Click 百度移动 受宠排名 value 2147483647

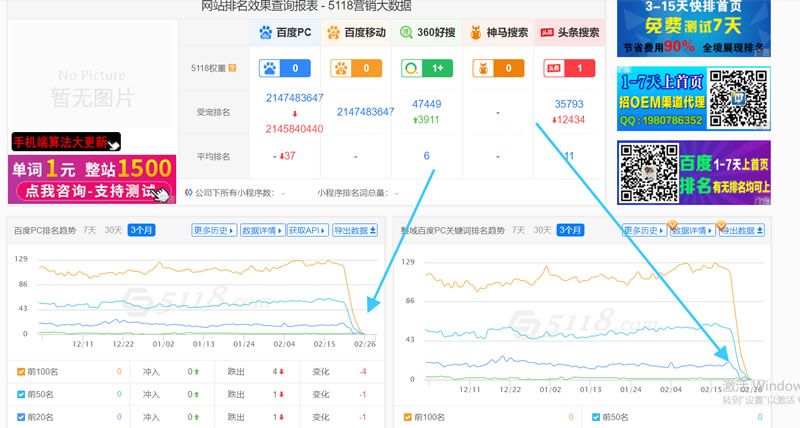click(x=365, y=112)
